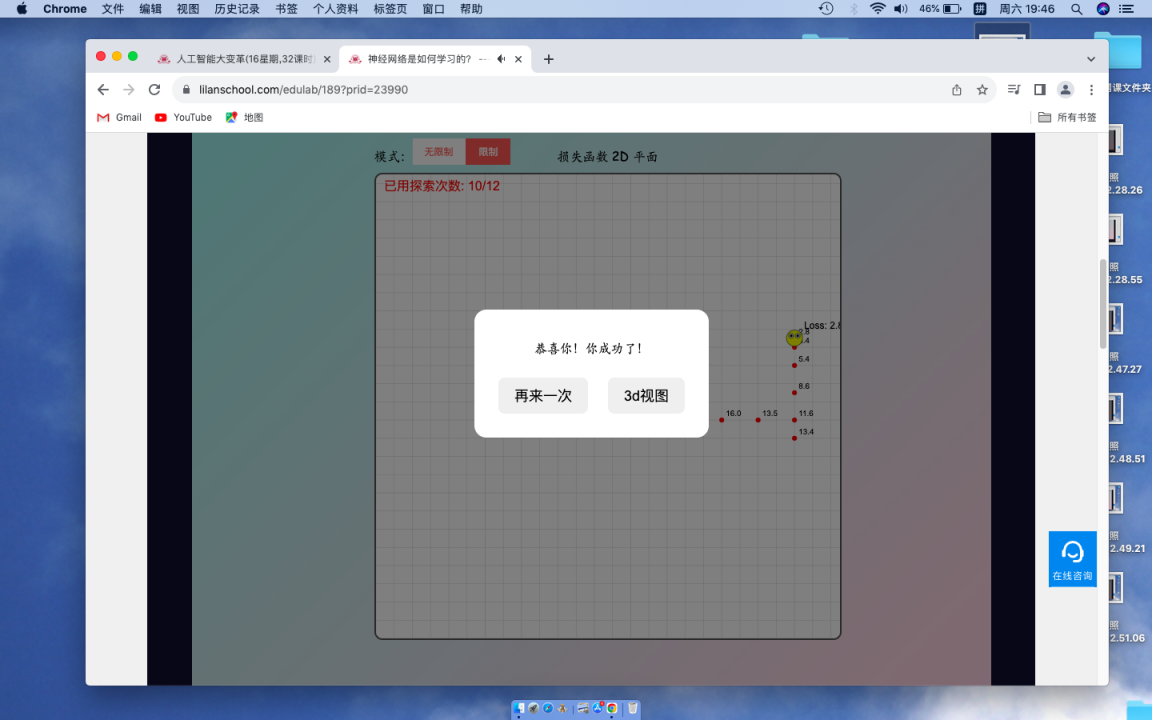Click the battery 46% indicator

click(940, 9)
